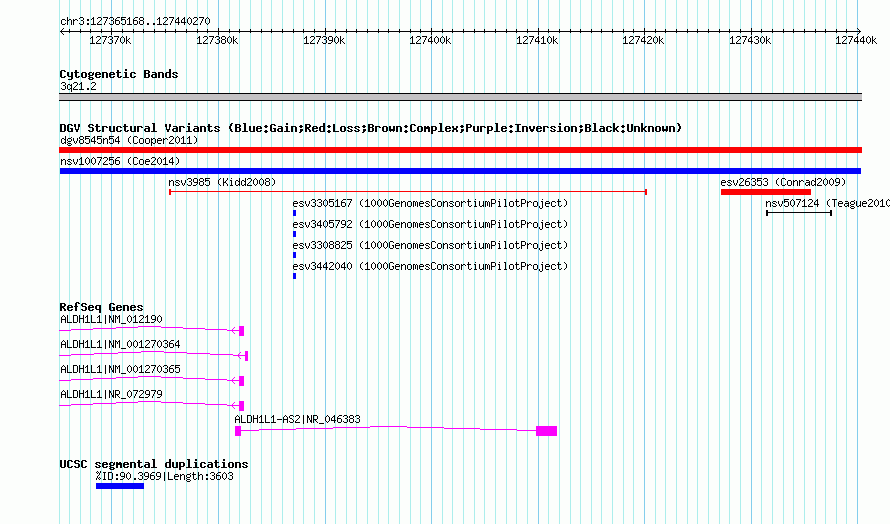Click the ALDH1L1|NM_001270365 transcript exon block
Viewport: 890px width, 524px height.
coord(241,381)
